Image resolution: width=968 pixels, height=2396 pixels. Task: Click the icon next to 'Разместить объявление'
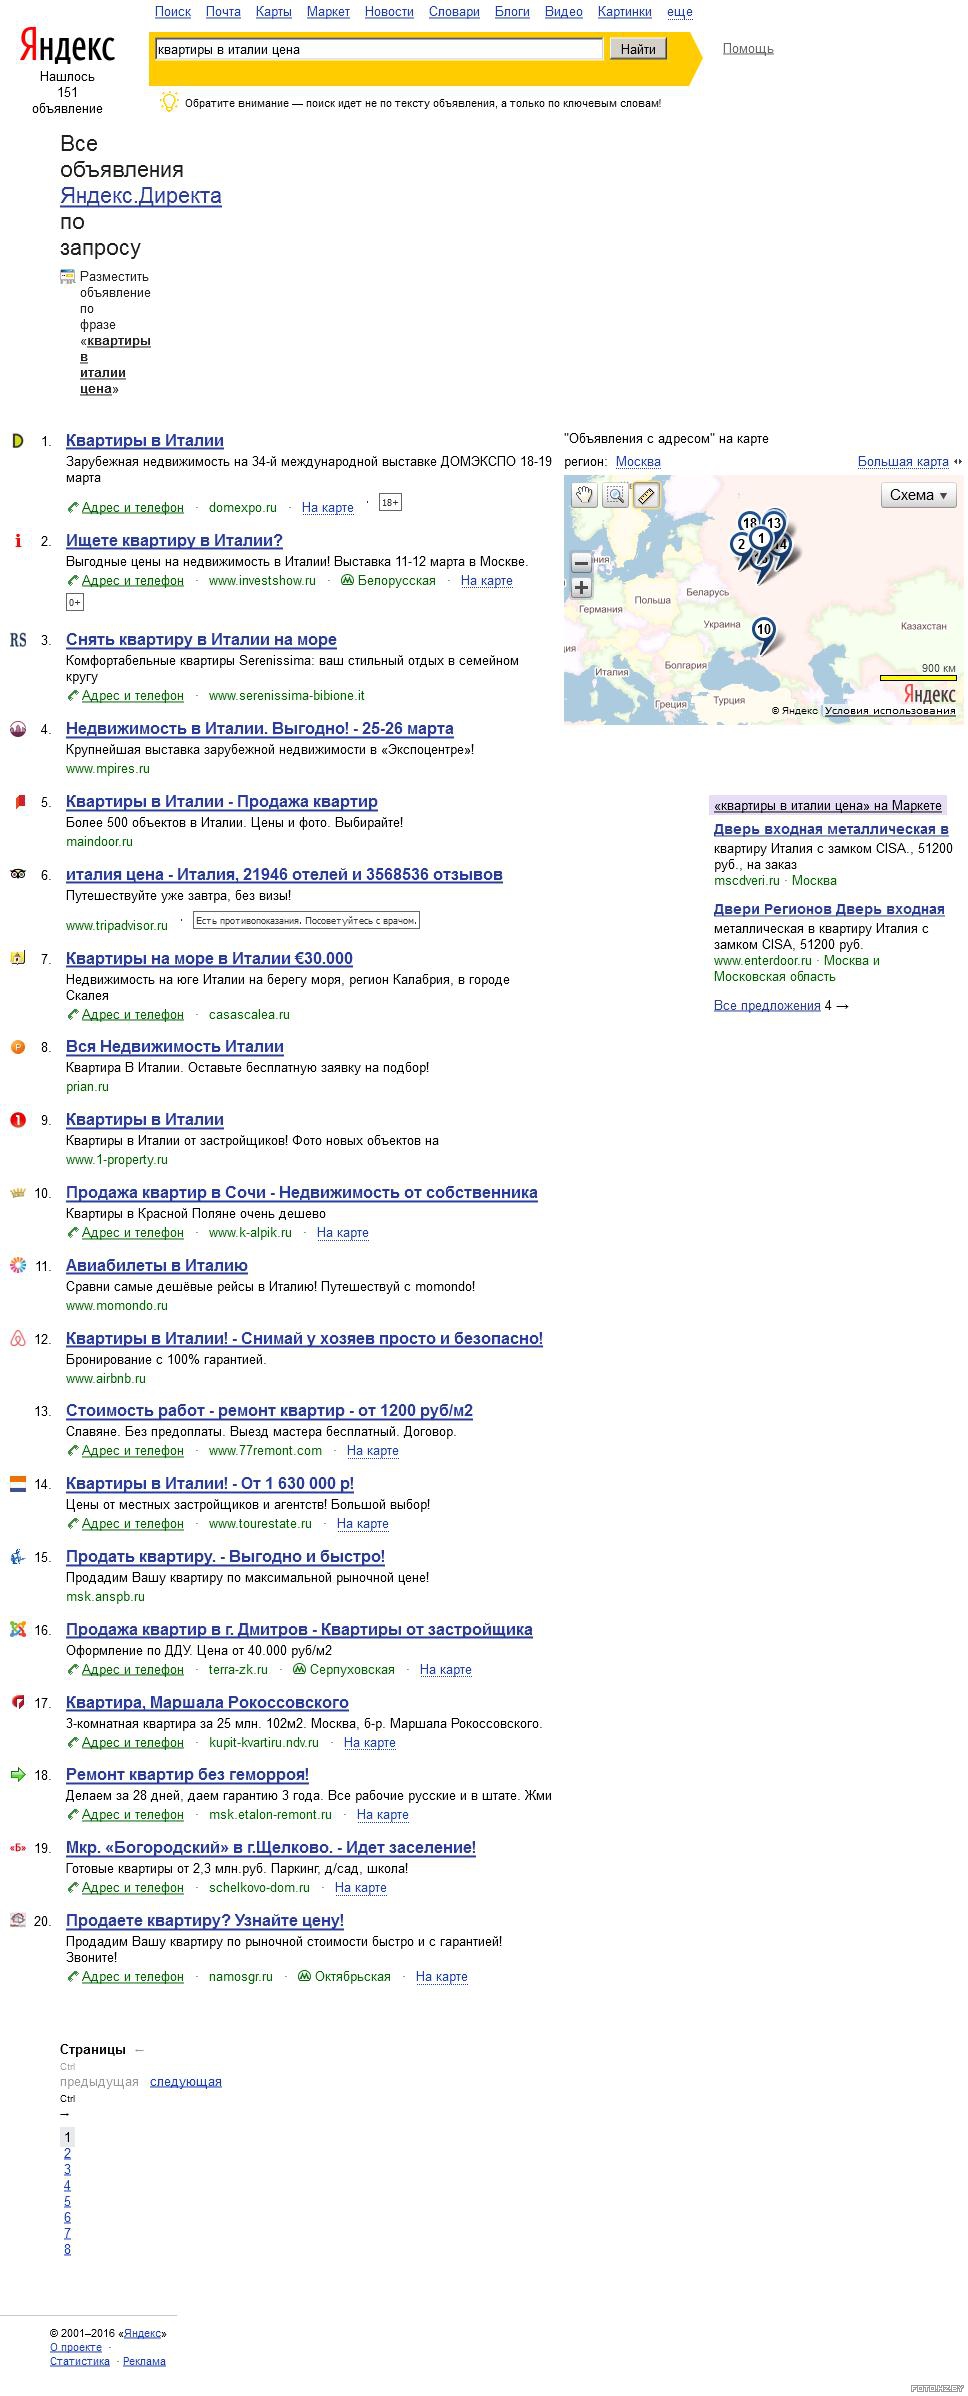tap(68, 277)
